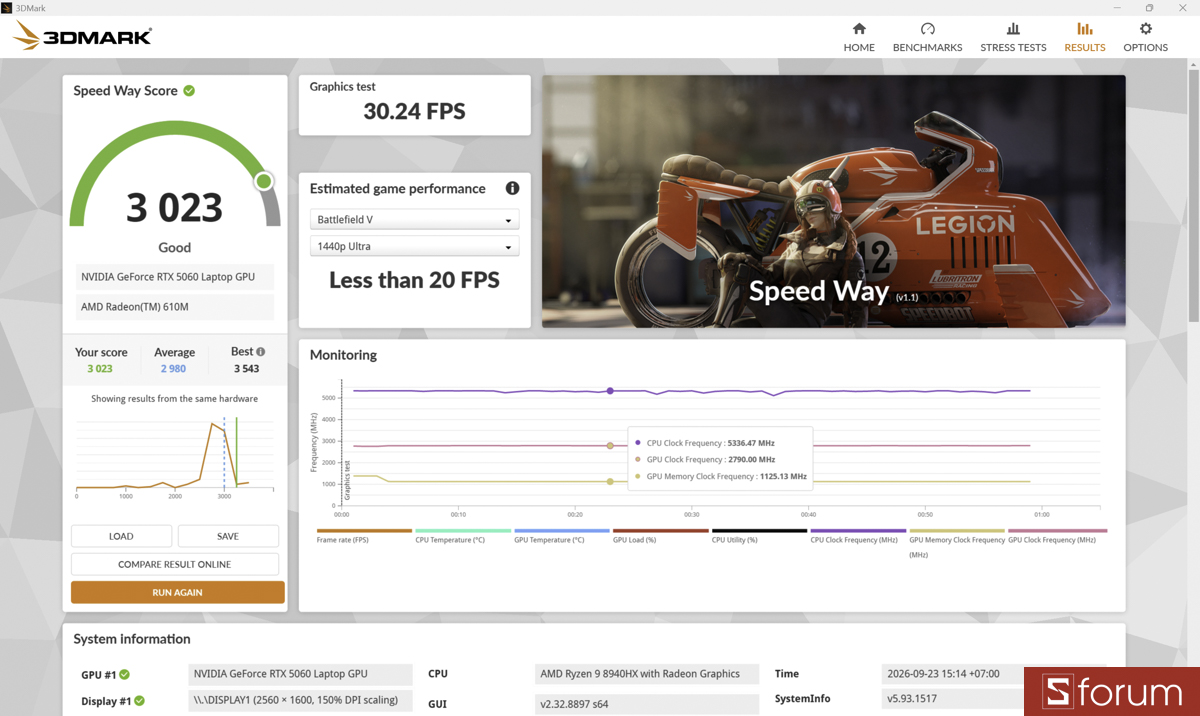Click COMPARE RESULT ONLINE button

(x=175, y=564)
